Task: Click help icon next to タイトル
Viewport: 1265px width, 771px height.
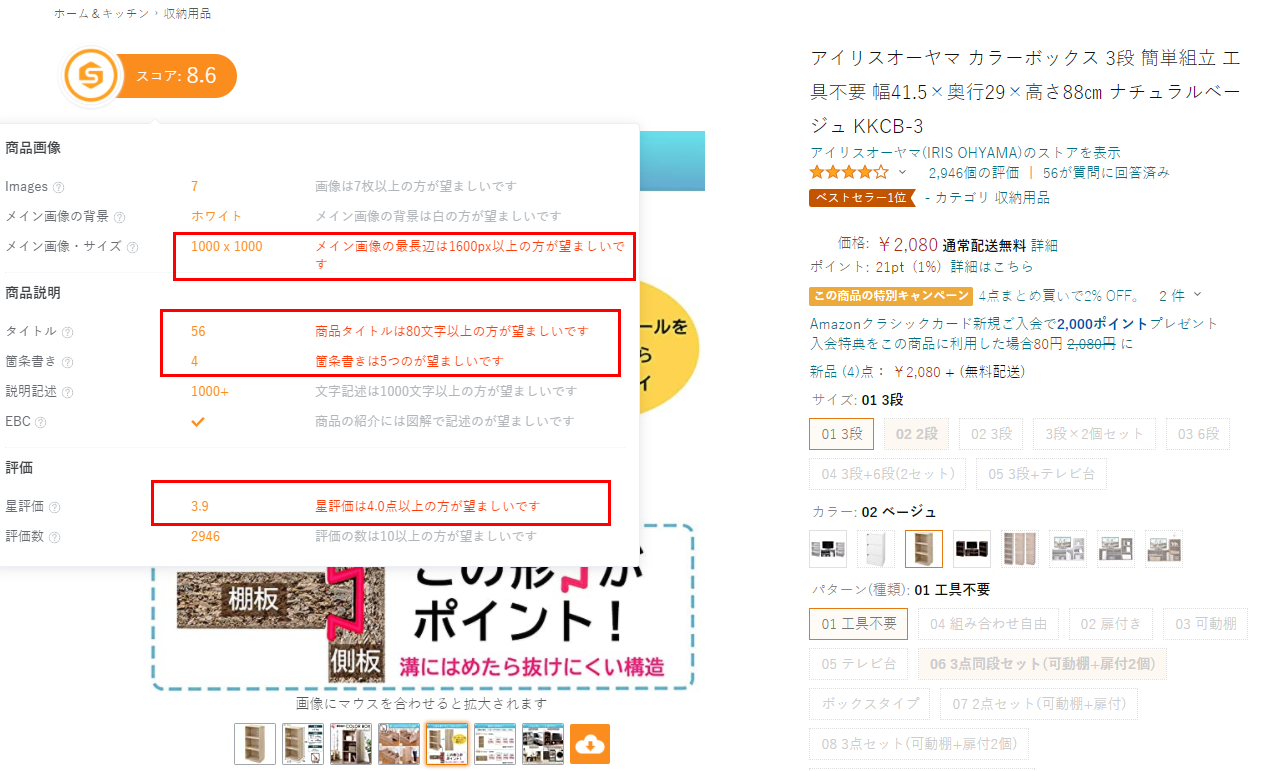Action: pyautogui.click(x=67, y=331)
